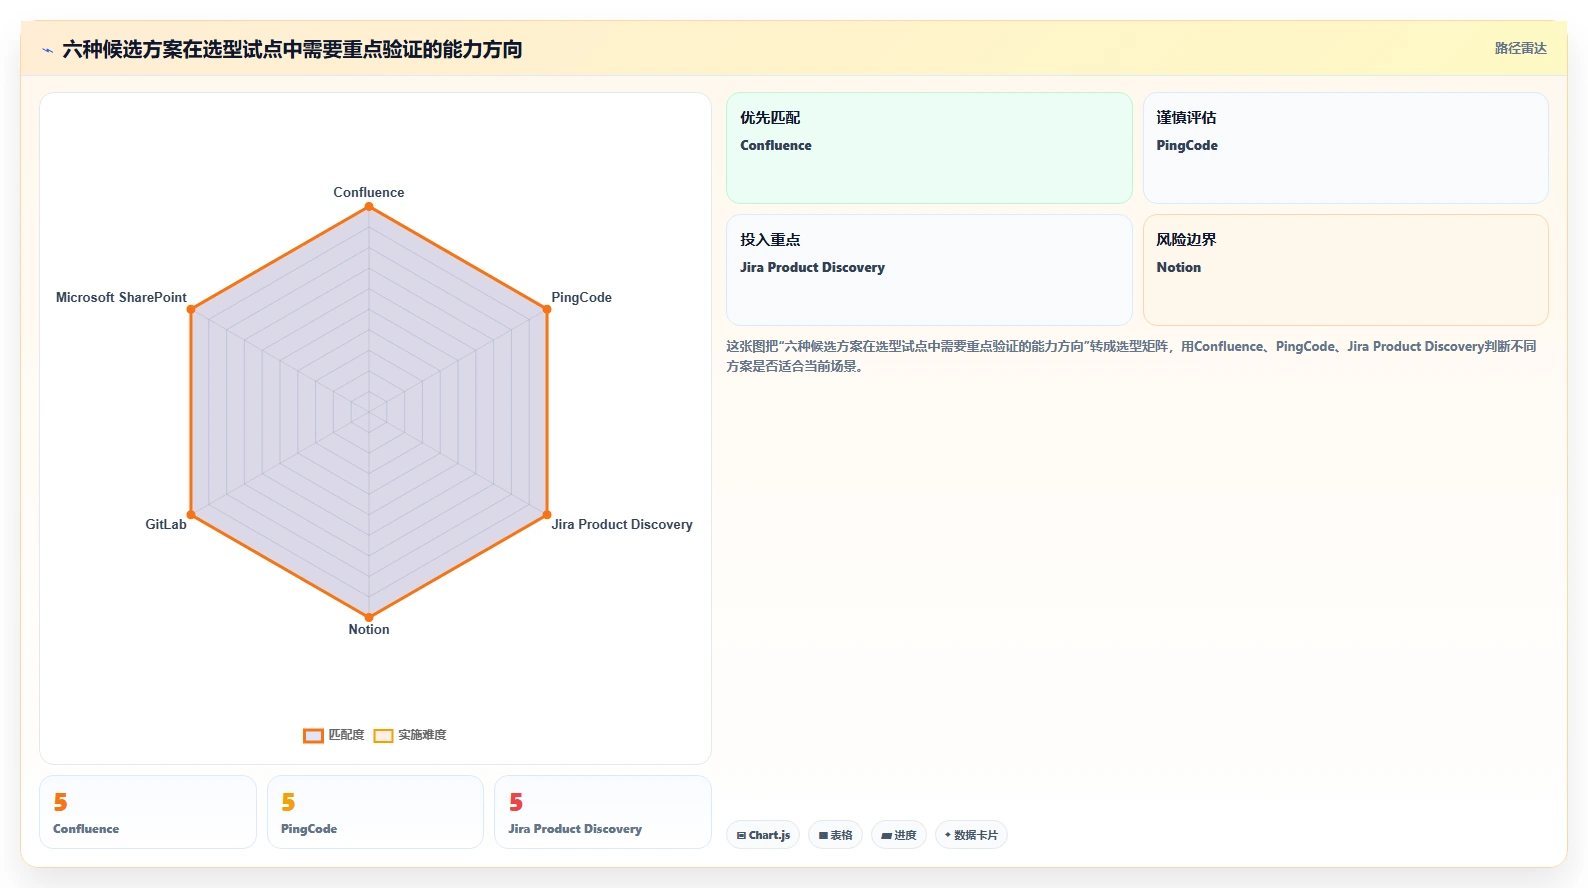This screenshot has height=888, width=1588.
Task: Click the page title 六种候选方案 heading
Action: click(x=292, y=49)
